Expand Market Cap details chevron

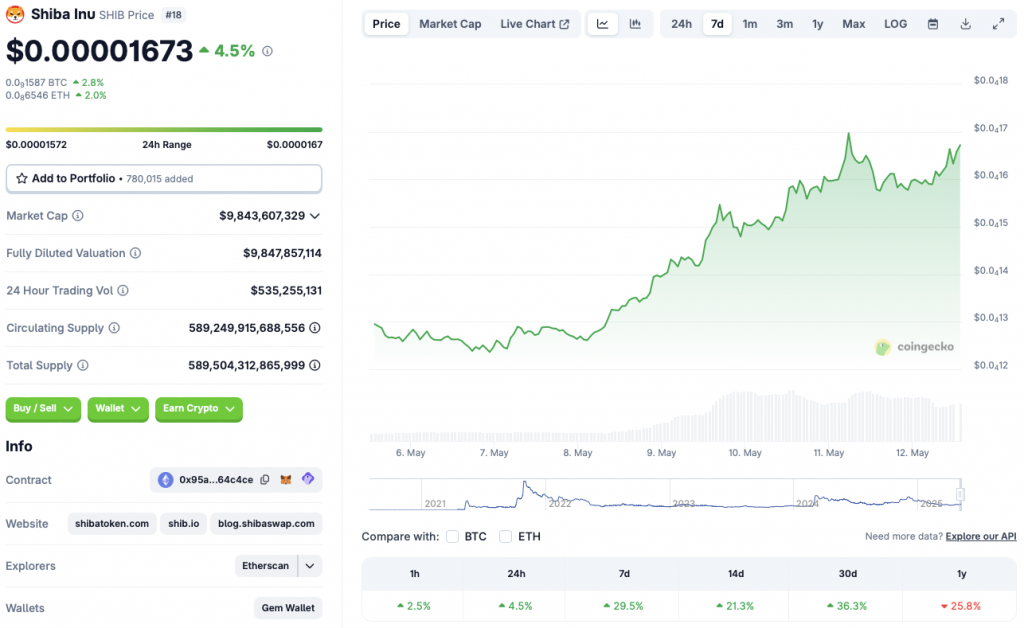(315, 216)
